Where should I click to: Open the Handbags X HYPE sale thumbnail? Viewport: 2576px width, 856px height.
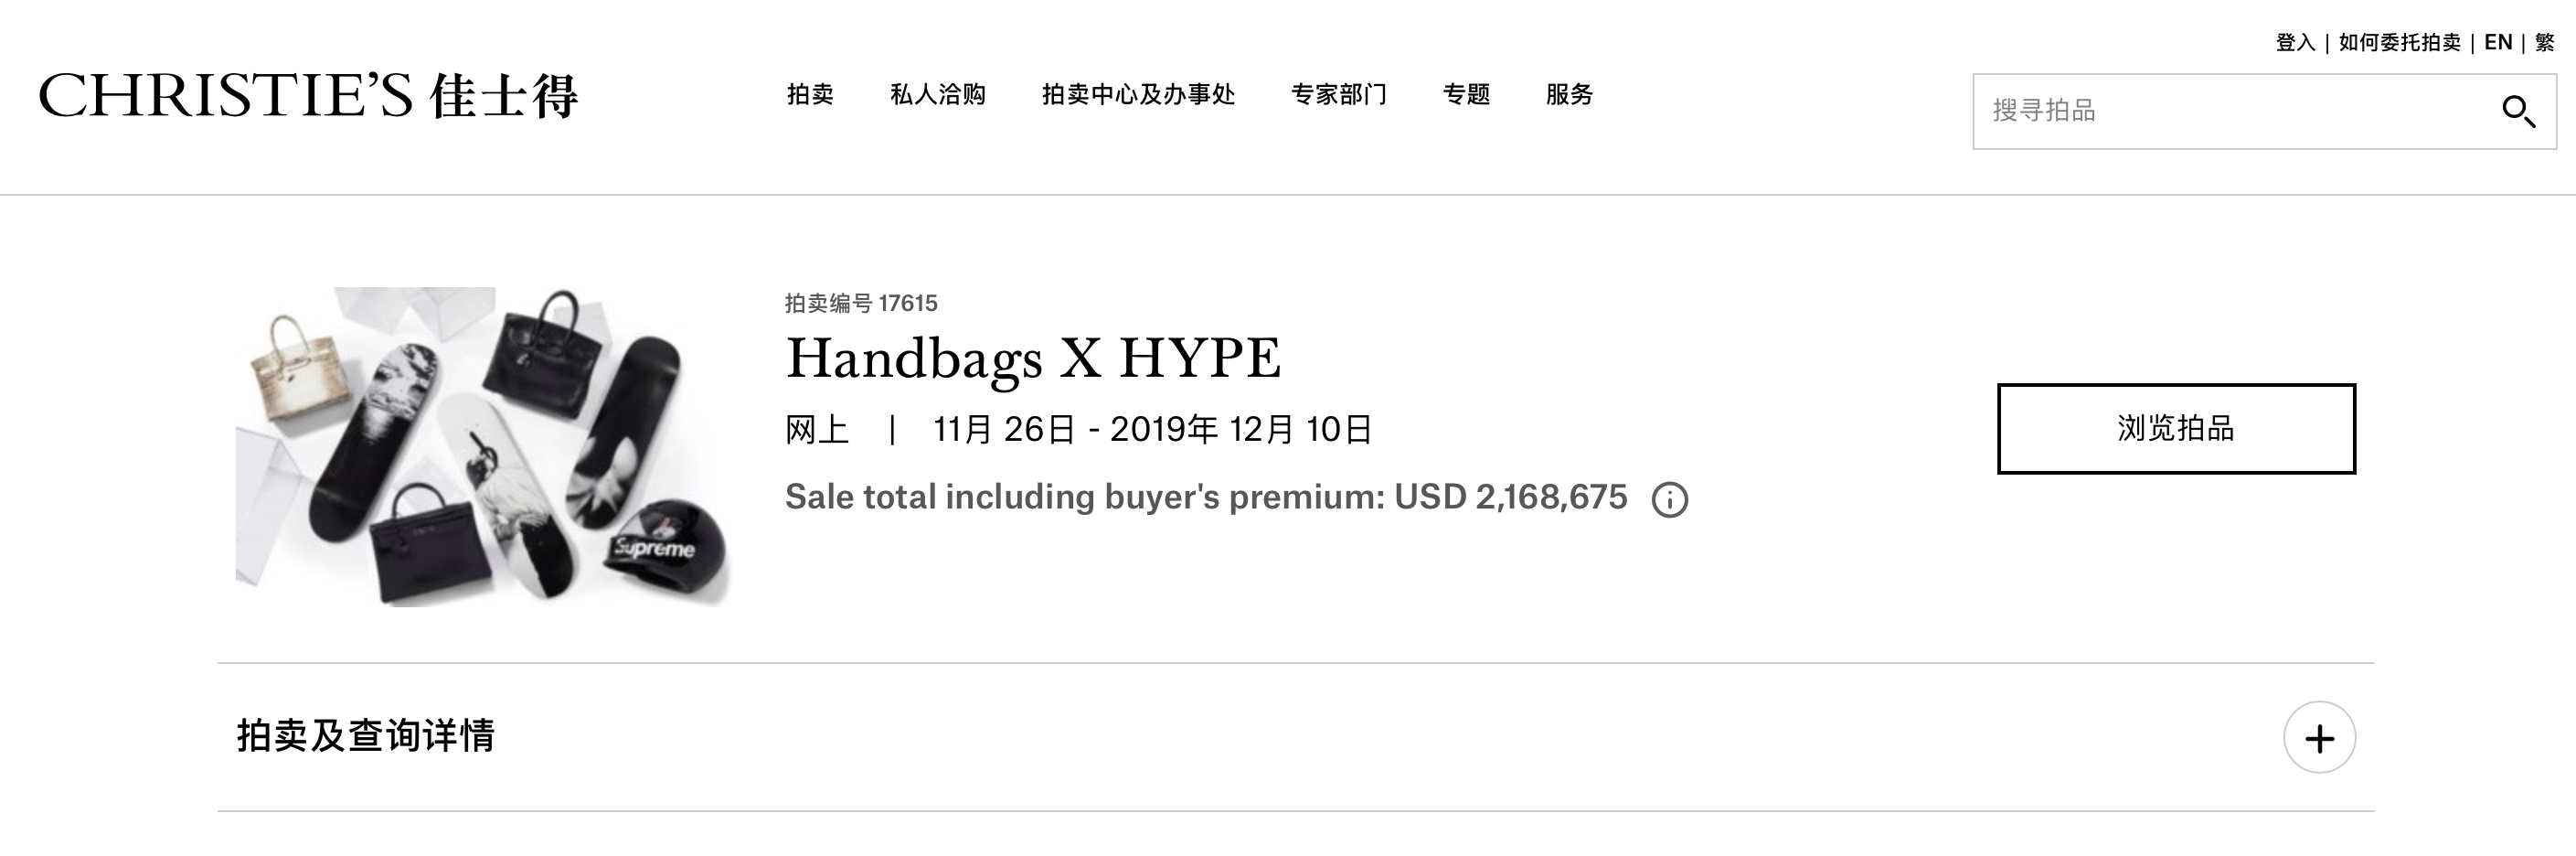coord(484,447)
